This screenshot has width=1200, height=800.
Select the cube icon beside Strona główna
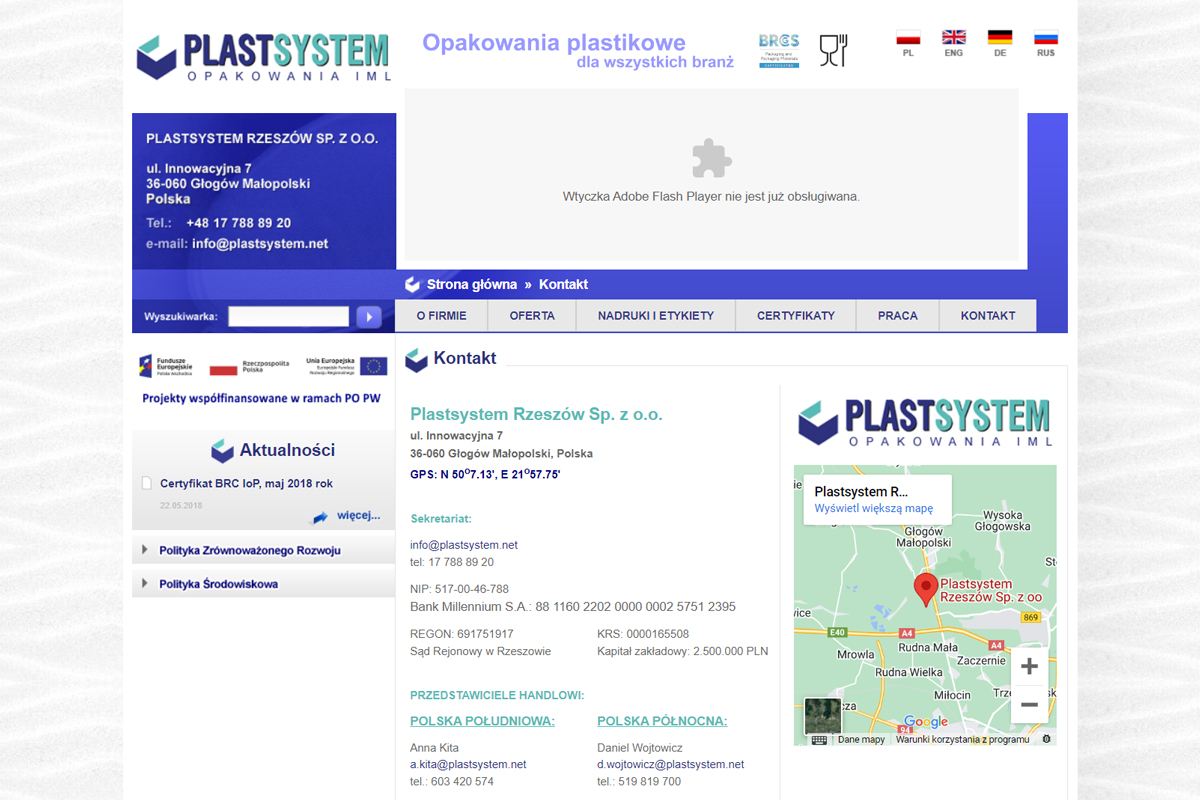pyautogui.click(x=412, y=285)
